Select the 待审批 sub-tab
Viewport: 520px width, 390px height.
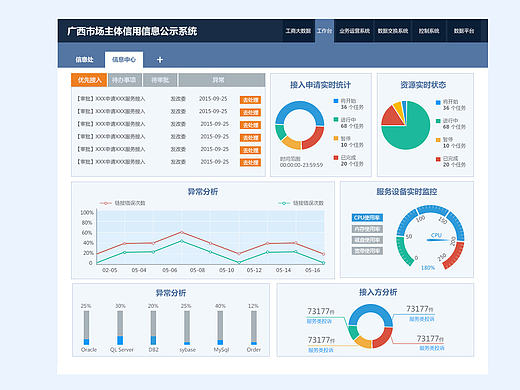coord(160,80)
